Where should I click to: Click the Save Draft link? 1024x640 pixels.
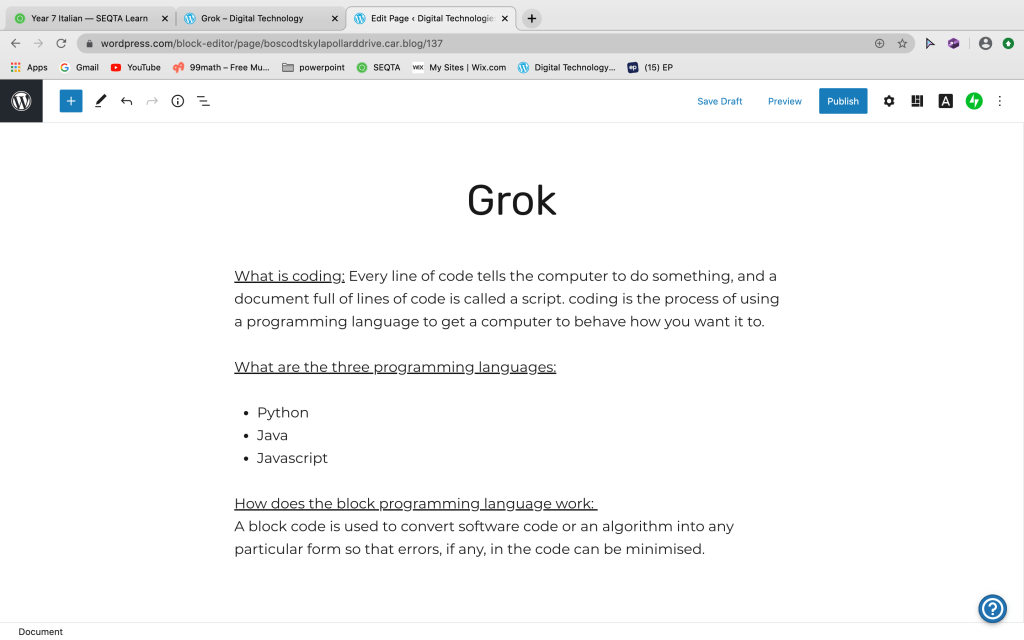coord(719,101)
